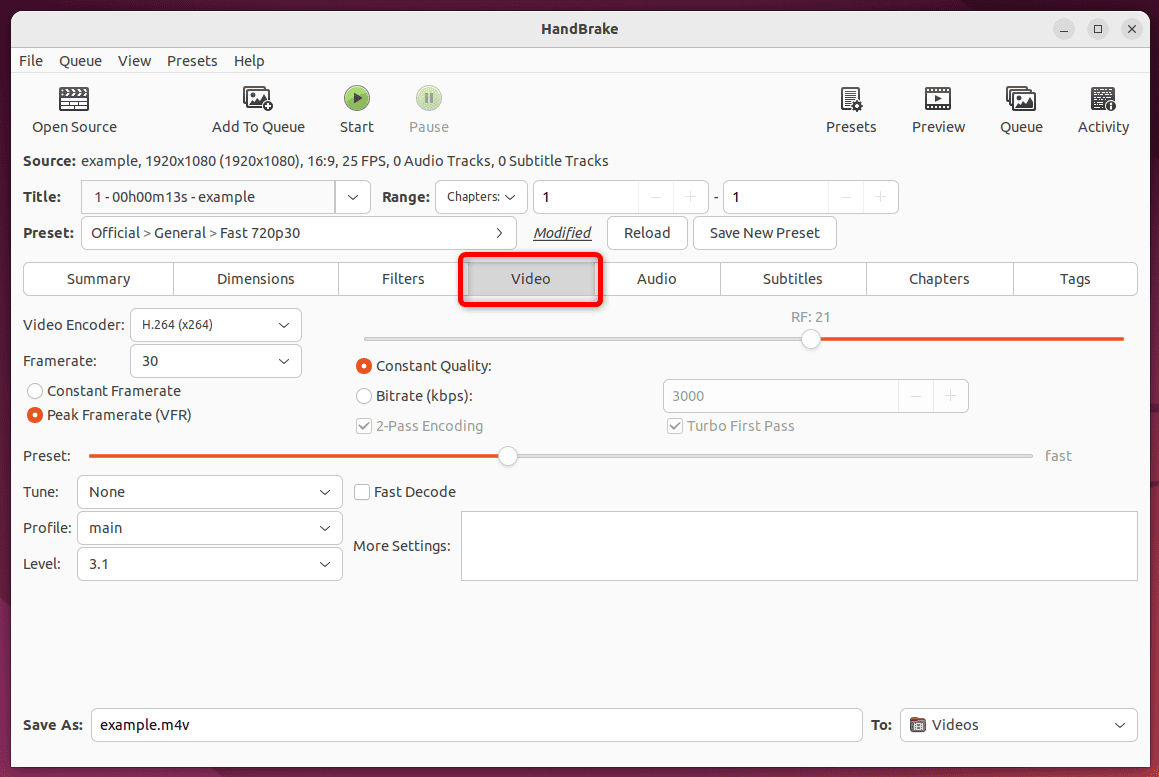Open the Preview window

tap(937, 108)
